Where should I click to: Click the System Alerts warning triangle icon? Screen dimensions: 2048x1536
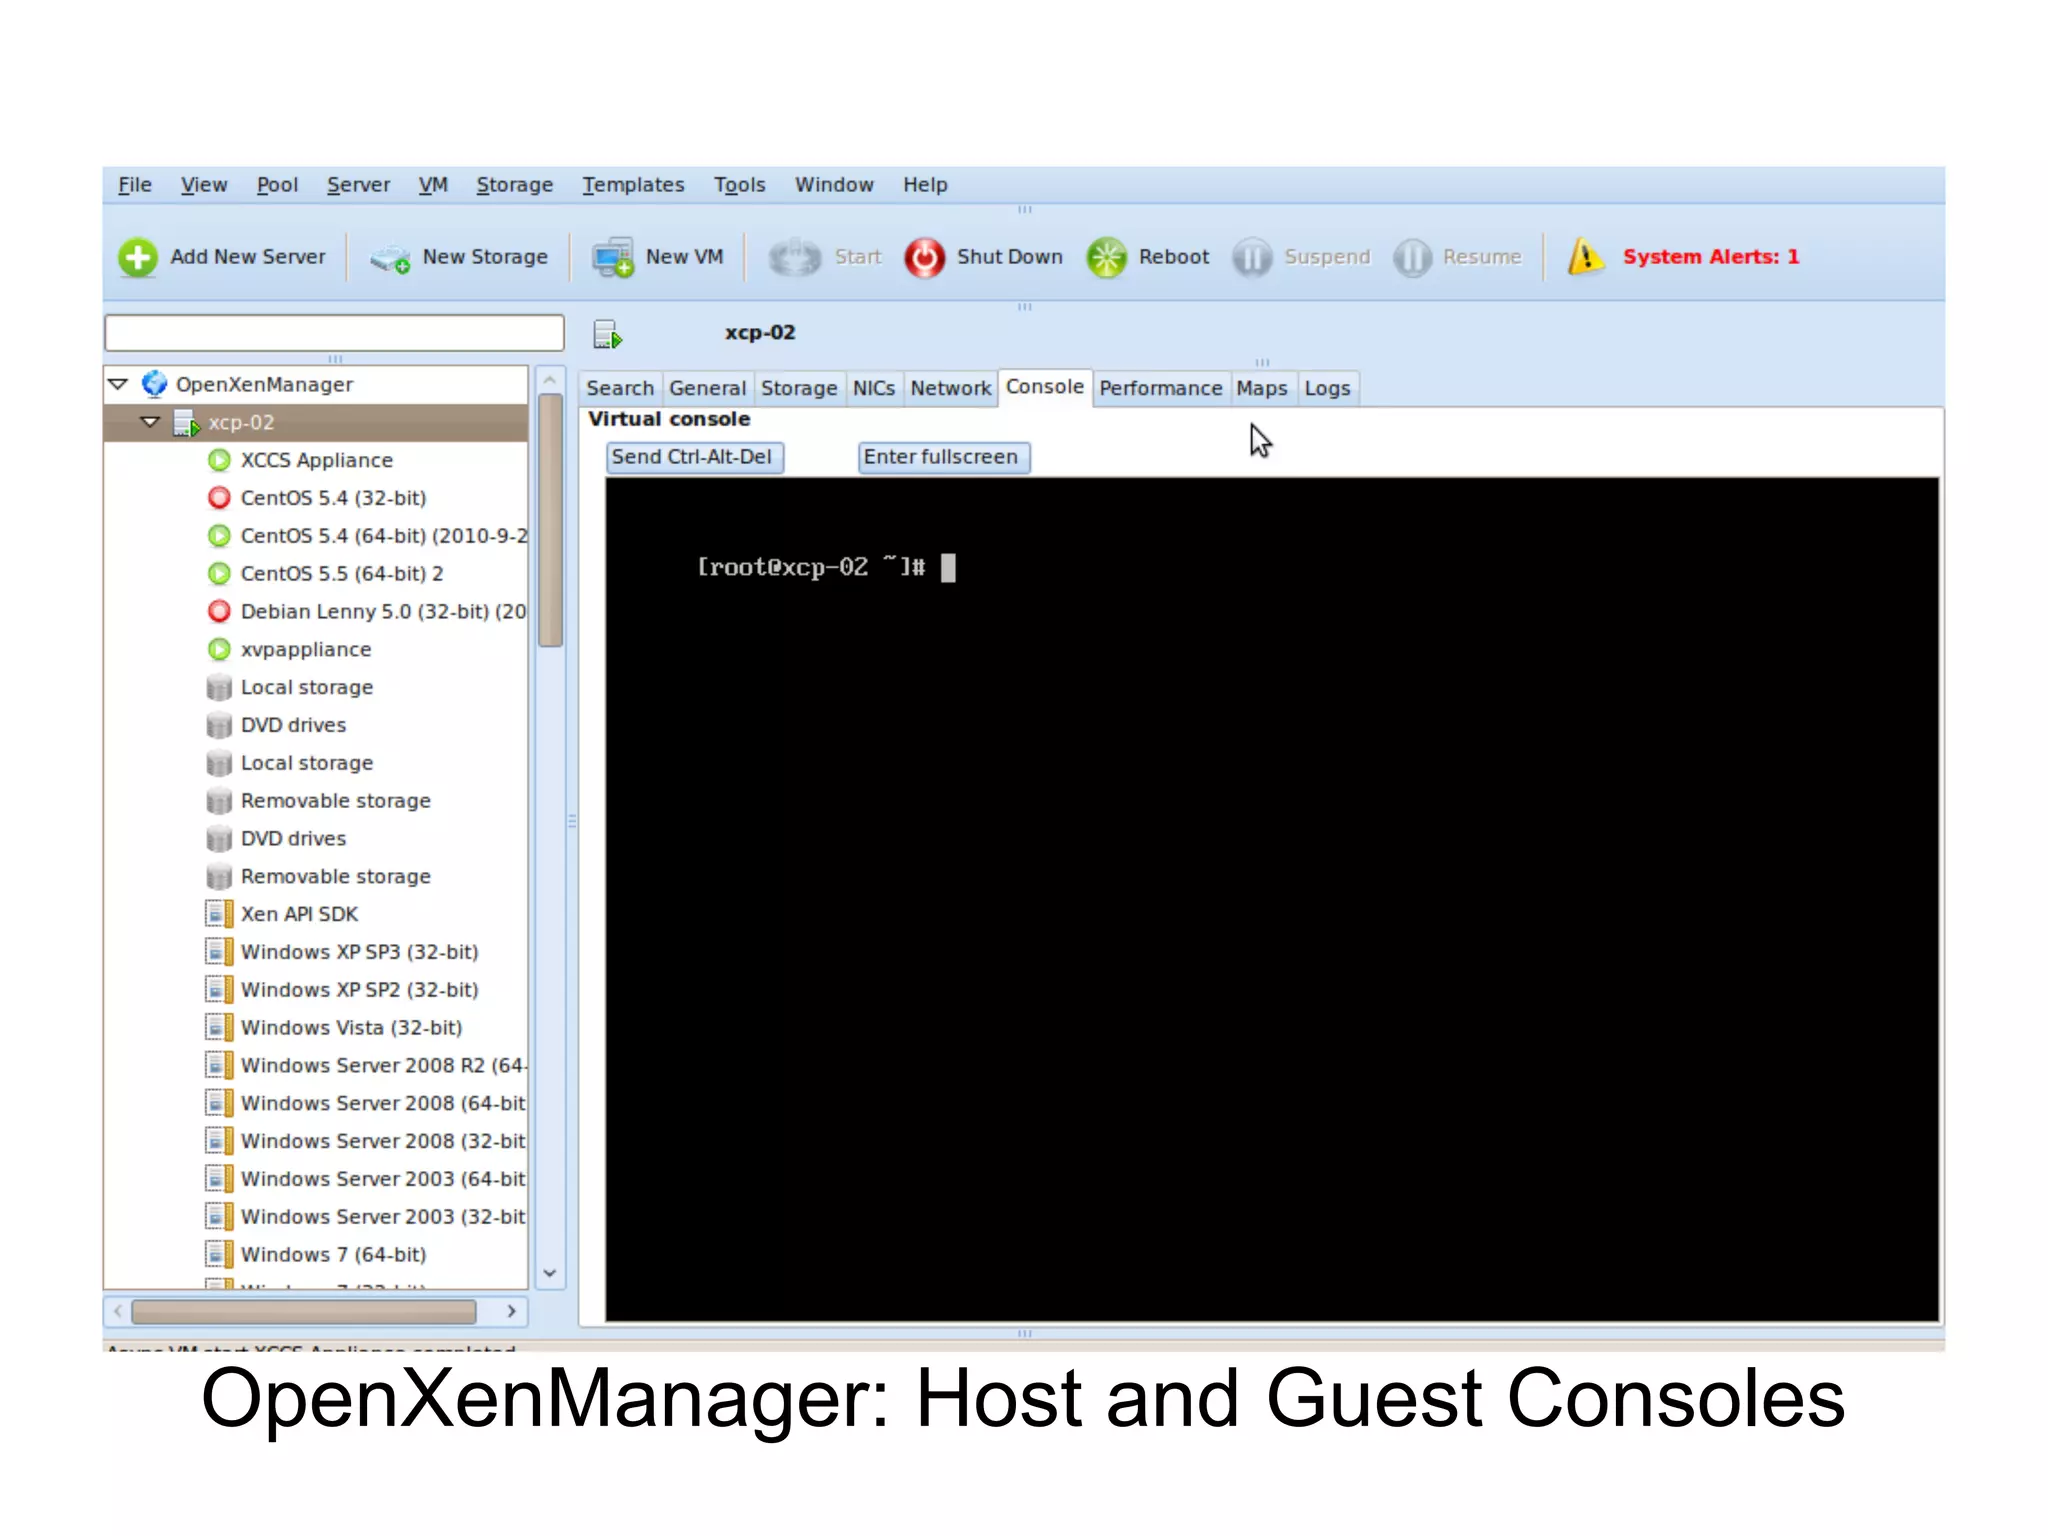pyautogui.click(x=1586, y=256)
